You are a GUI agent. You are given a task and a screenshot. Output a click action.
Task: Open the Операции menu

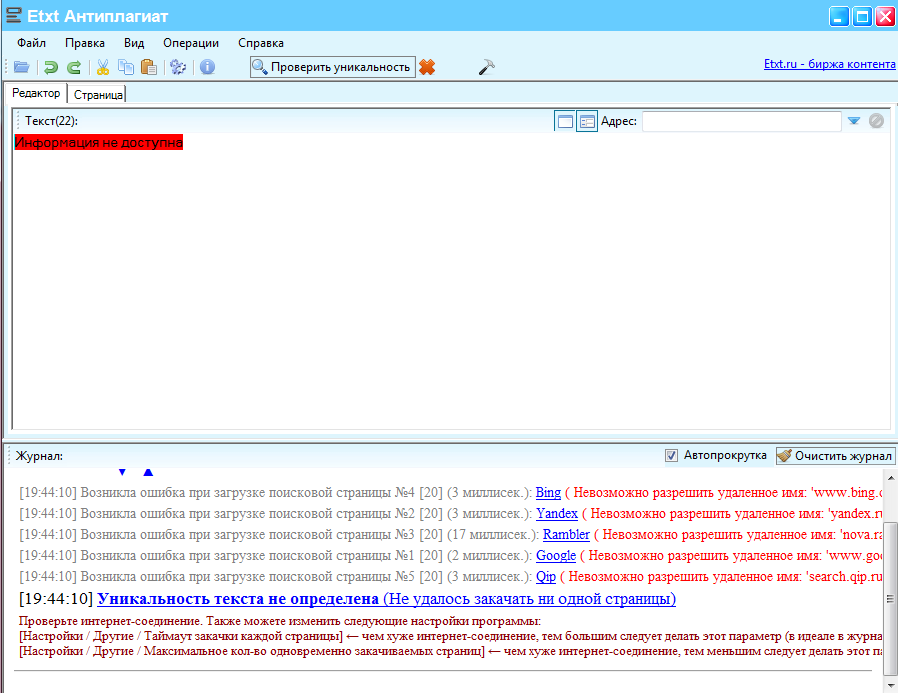point(191,43)
